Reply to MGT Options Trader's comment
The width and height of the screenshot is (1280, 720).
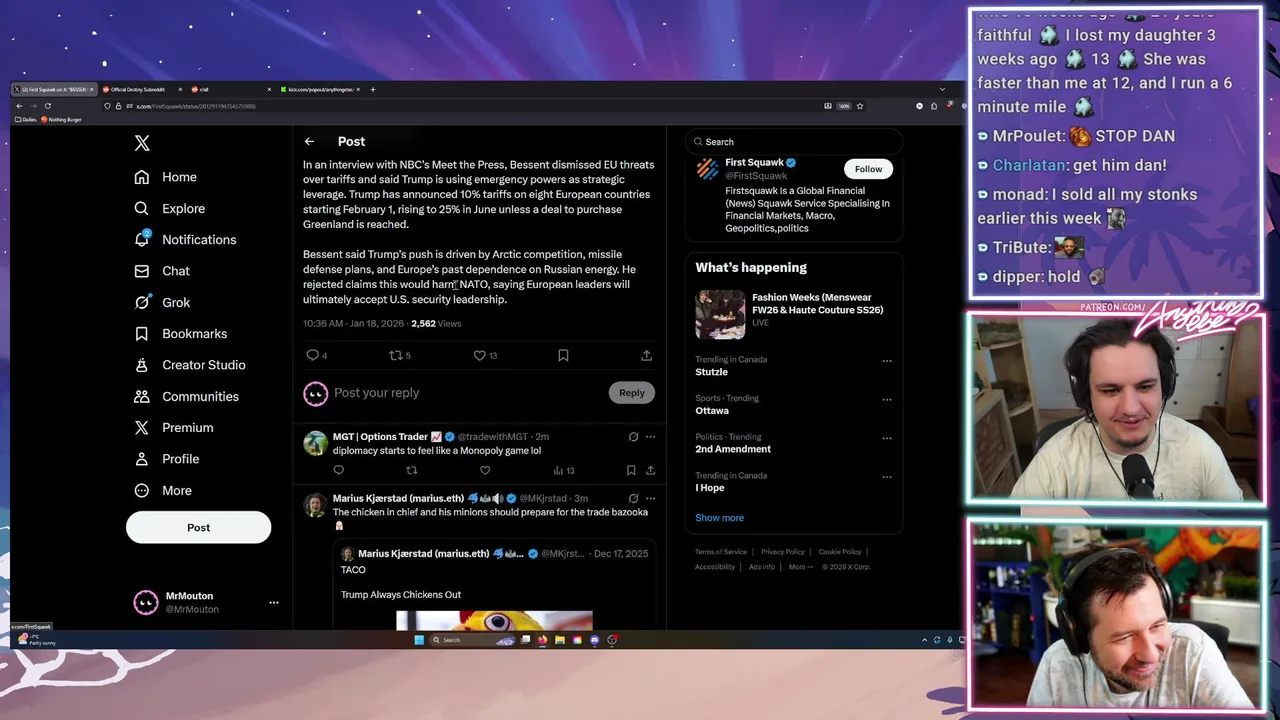click(x=339, y=470)
